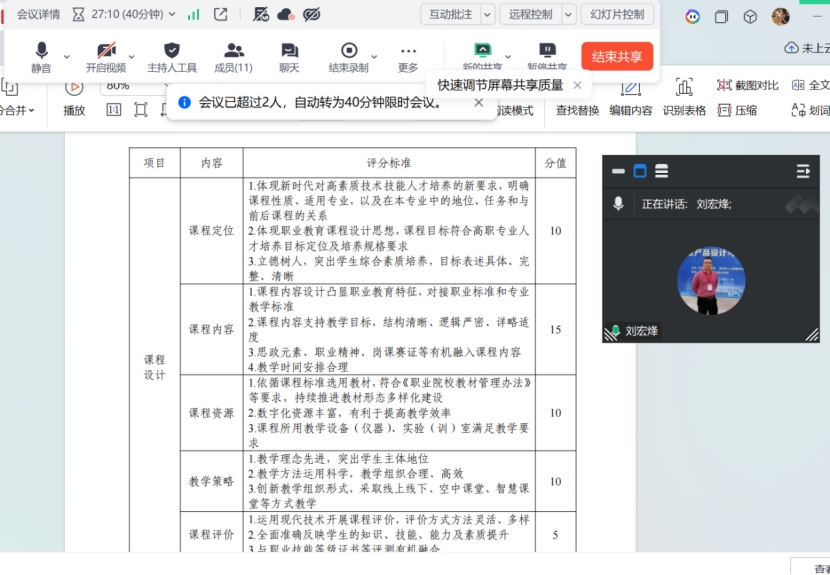Click the 幻灯片控制 button
Image resolution: width=830 pixels, height=575 pixels.
[x=617, y=14]
